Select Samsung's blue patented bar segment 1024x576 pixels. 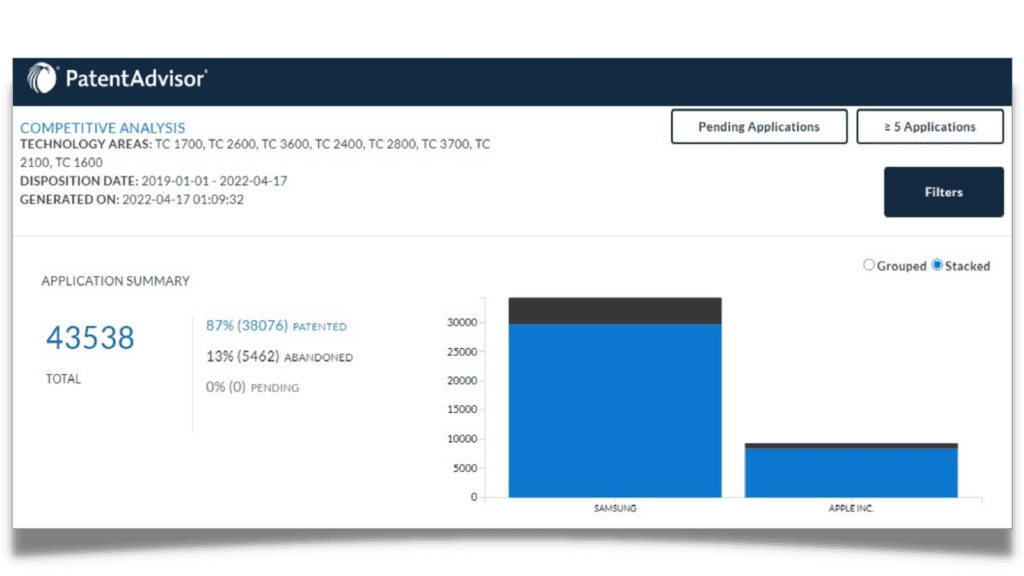click(615, 410)
